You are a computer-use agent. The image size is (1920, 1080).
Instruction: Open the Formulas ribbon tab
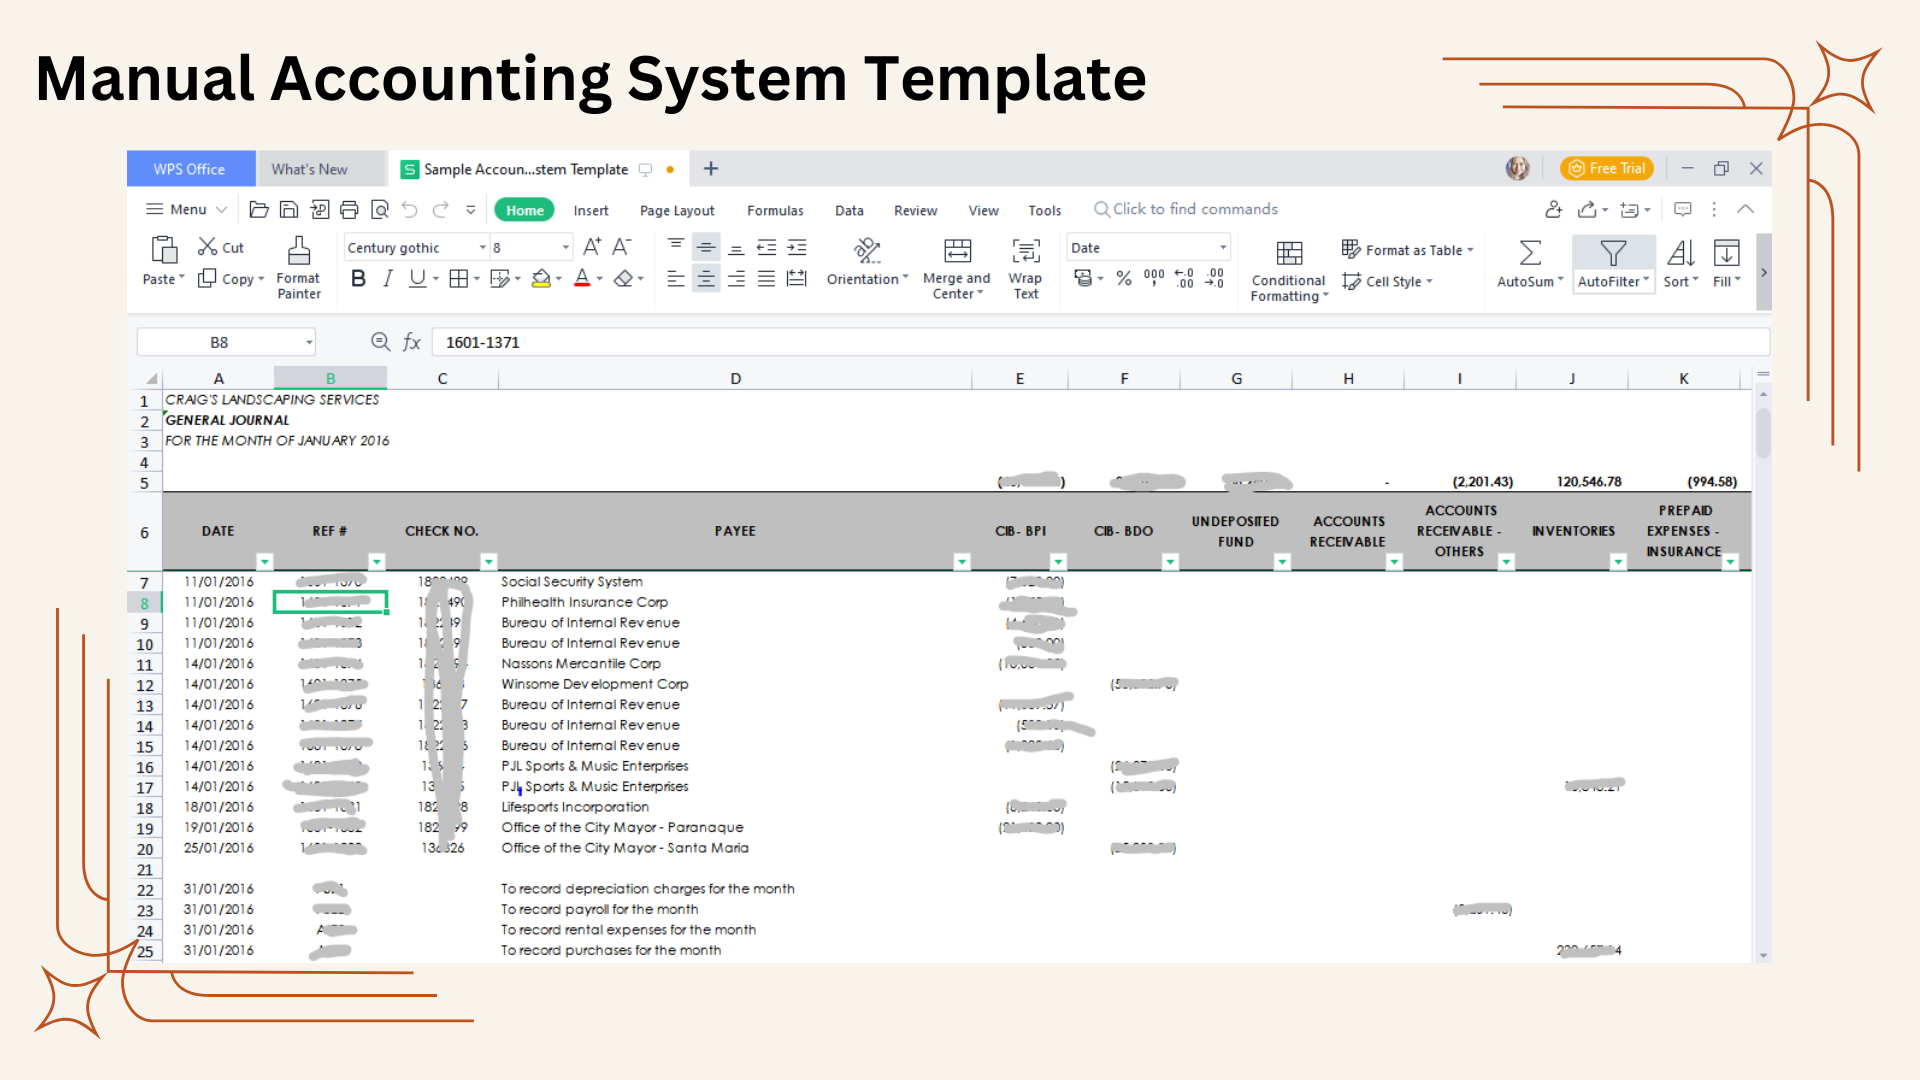[x=775, y=210]
